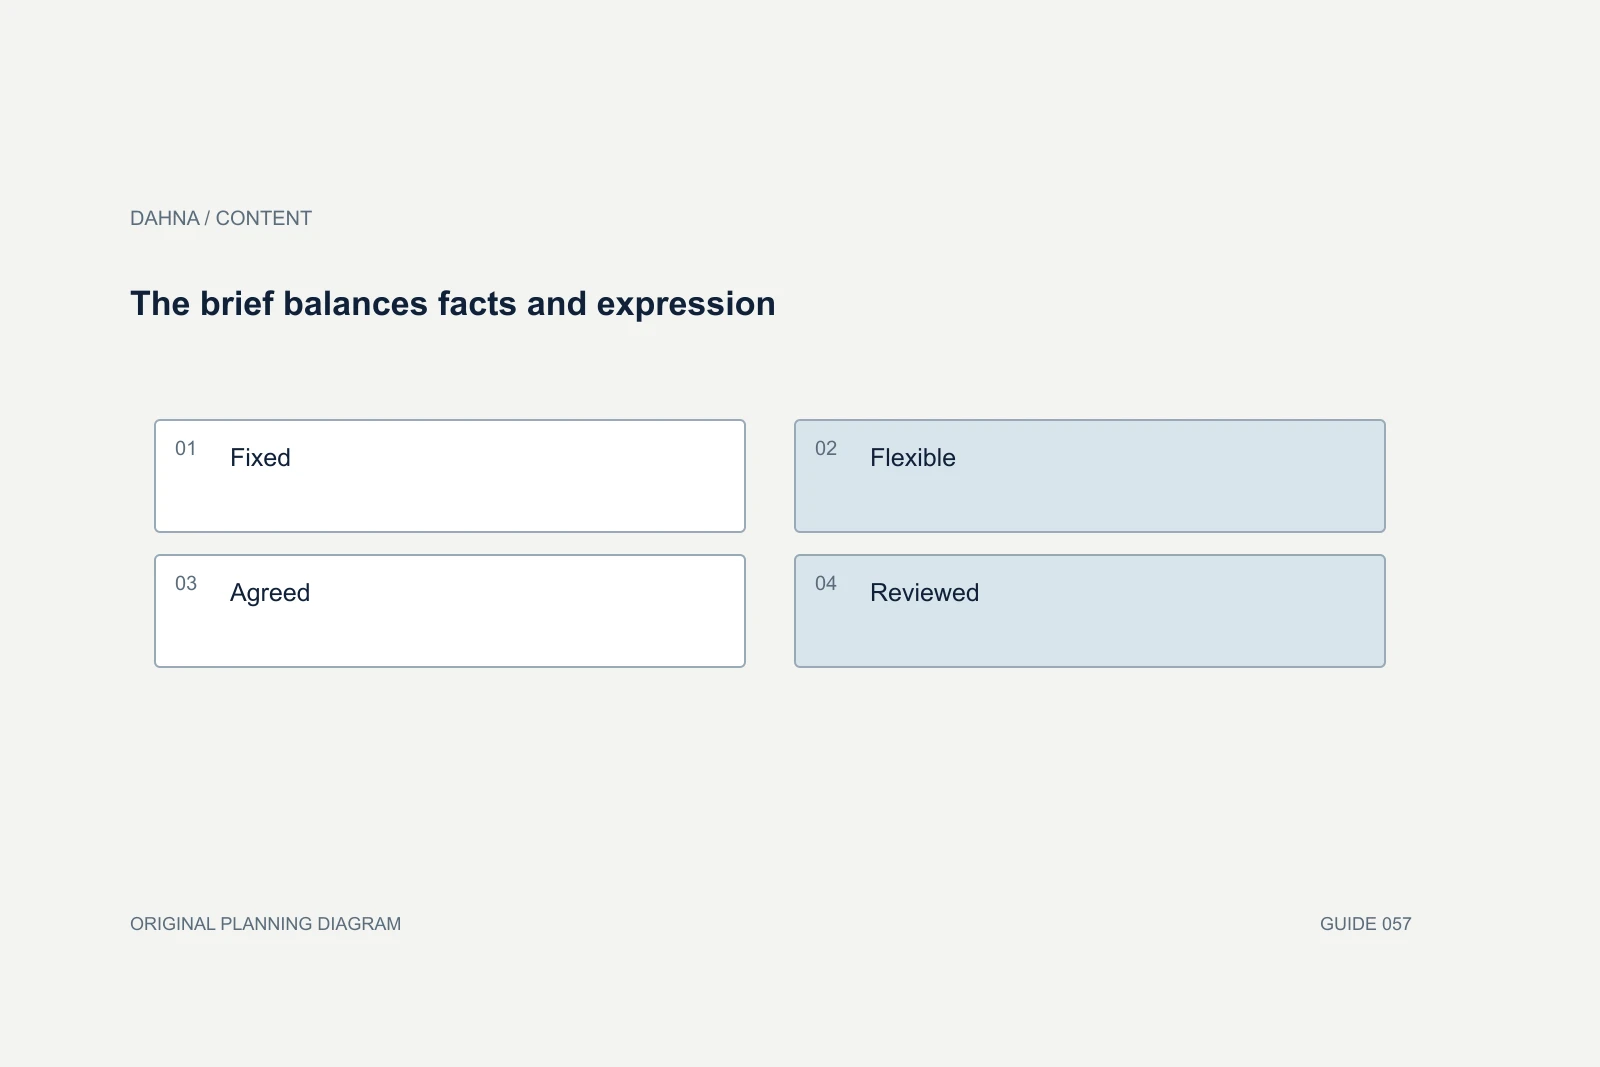Screen dimensions: 1600x1067
Task: Click the word DAHNA in the header
Action: 165,218
